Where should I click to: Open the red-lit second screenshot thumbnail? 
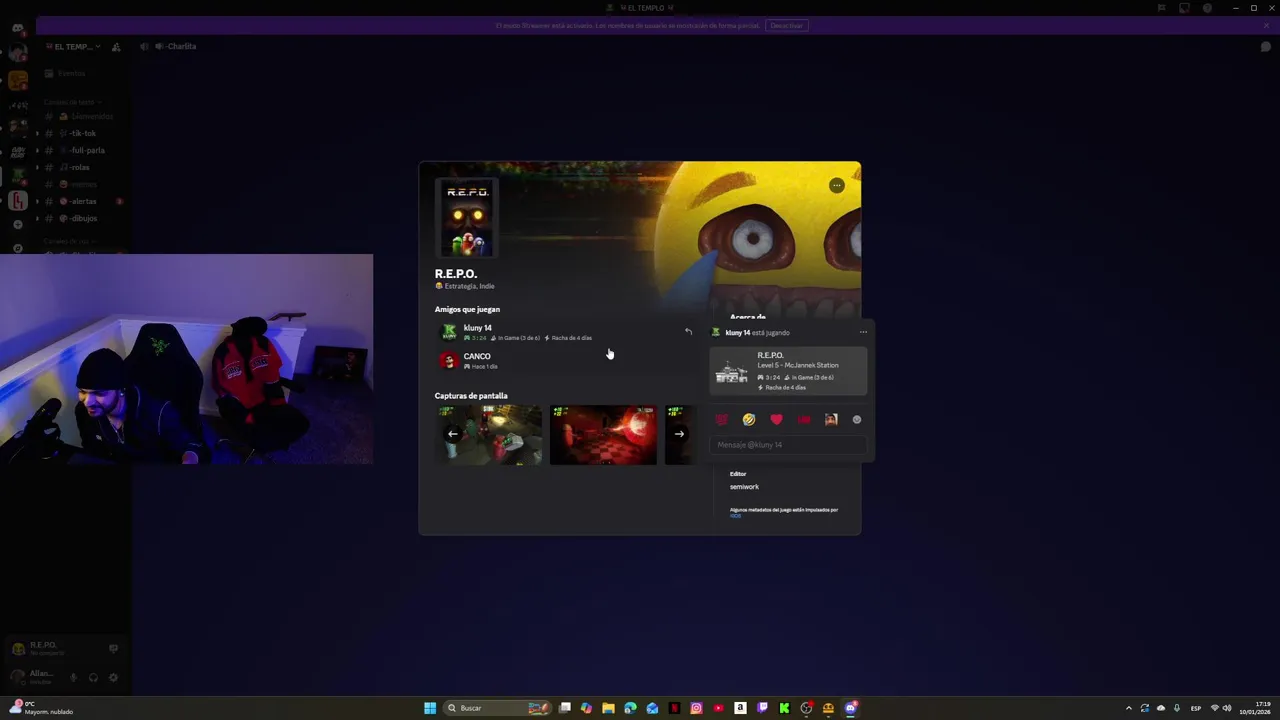pyautogui.click(x=603, y=435)
